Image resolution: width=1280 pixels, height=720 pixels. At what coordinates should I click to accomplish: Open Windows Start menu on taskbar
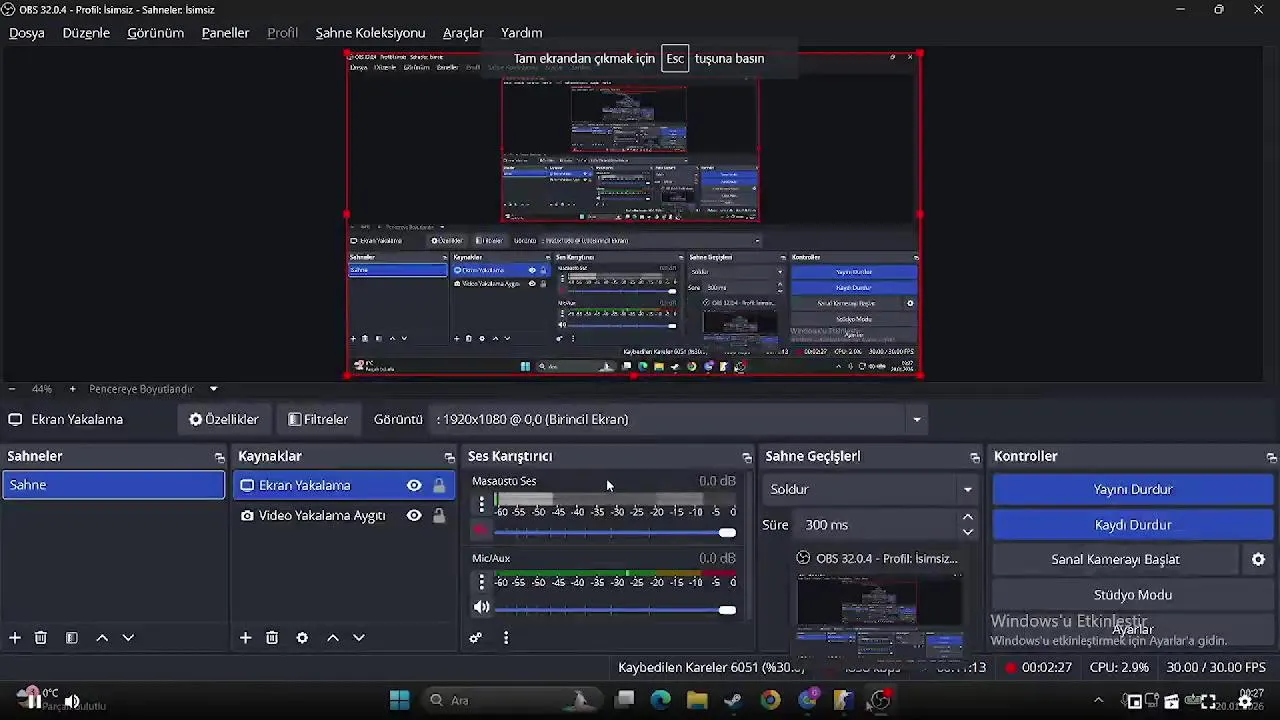[399, 700]
